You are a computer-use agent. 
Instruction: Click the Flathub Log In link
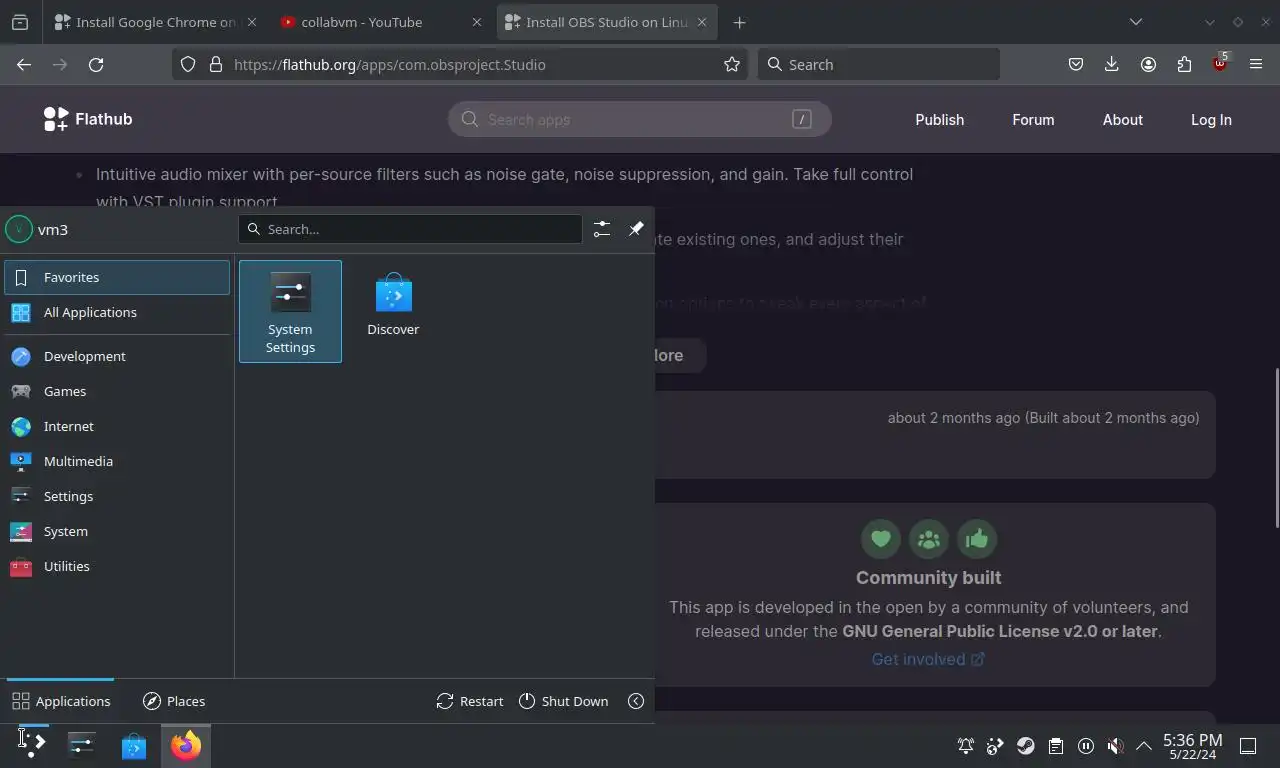pyautogui.click(x=1211, y=119)
